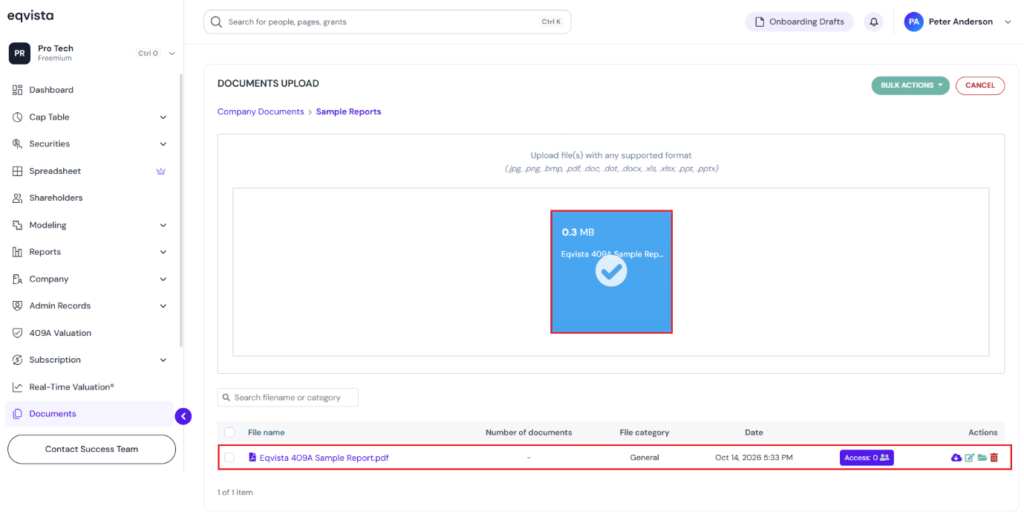1024x518 pixels.
Task: Delete the Eqvista 409A Sample Report file
Action: tap(994, 458)
